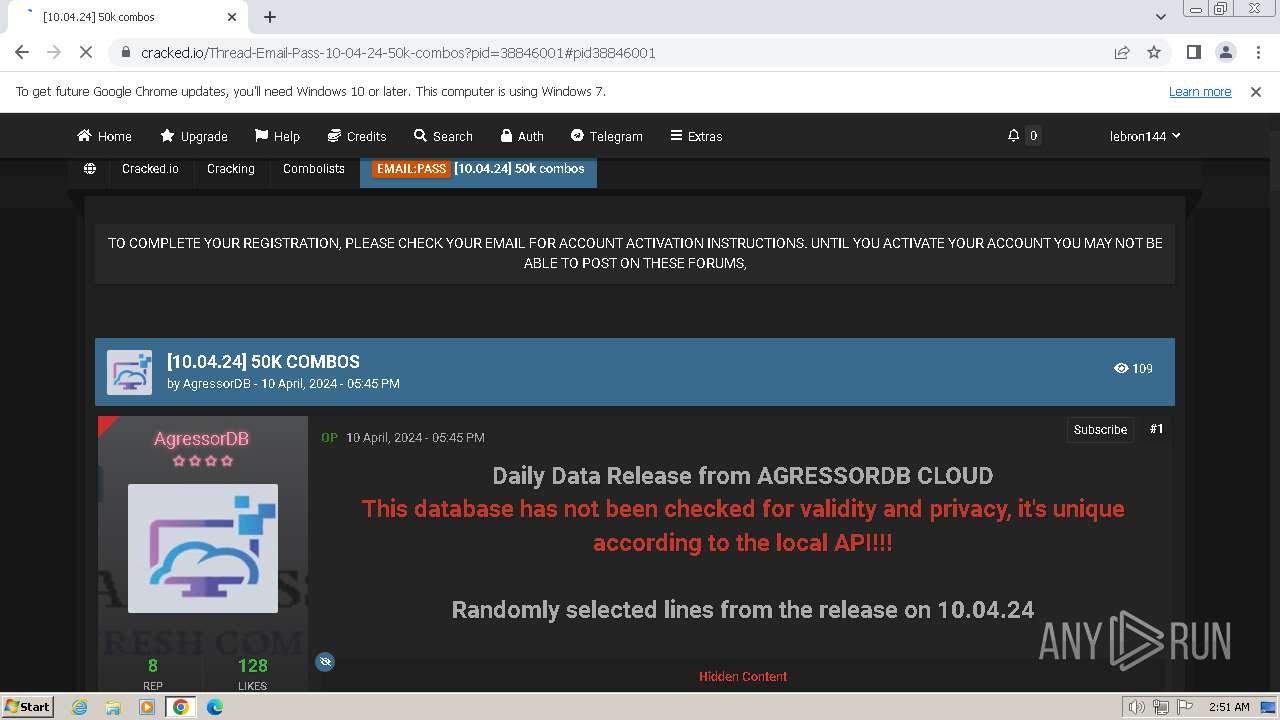
Task: Click the address bar URL
Action: (x=398, y=52)
